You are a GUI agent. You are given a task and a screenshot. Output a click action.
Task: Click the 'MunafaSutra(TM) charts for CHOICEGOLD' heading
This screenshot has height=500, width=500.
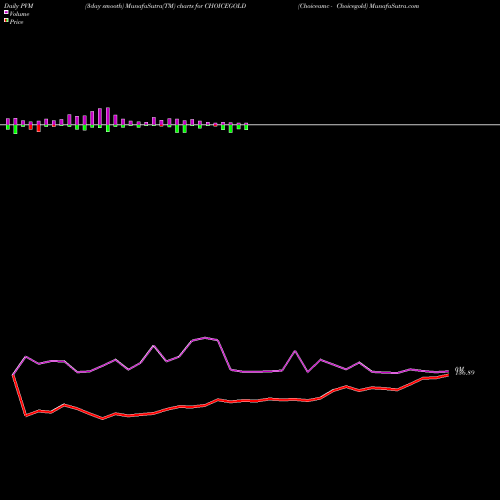point(186,6)
